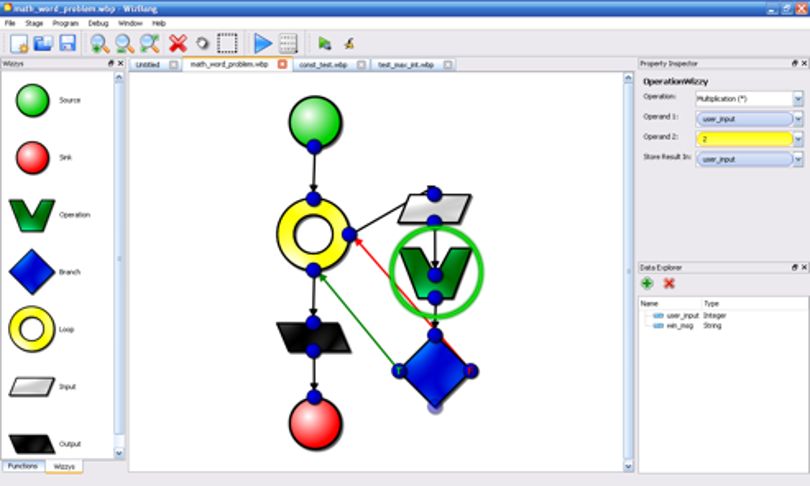Image resolution: width=810 pixels, height=486 pixels.
Task: Expand the Operand 1 dropdown arrow
Action: (798, 119)
